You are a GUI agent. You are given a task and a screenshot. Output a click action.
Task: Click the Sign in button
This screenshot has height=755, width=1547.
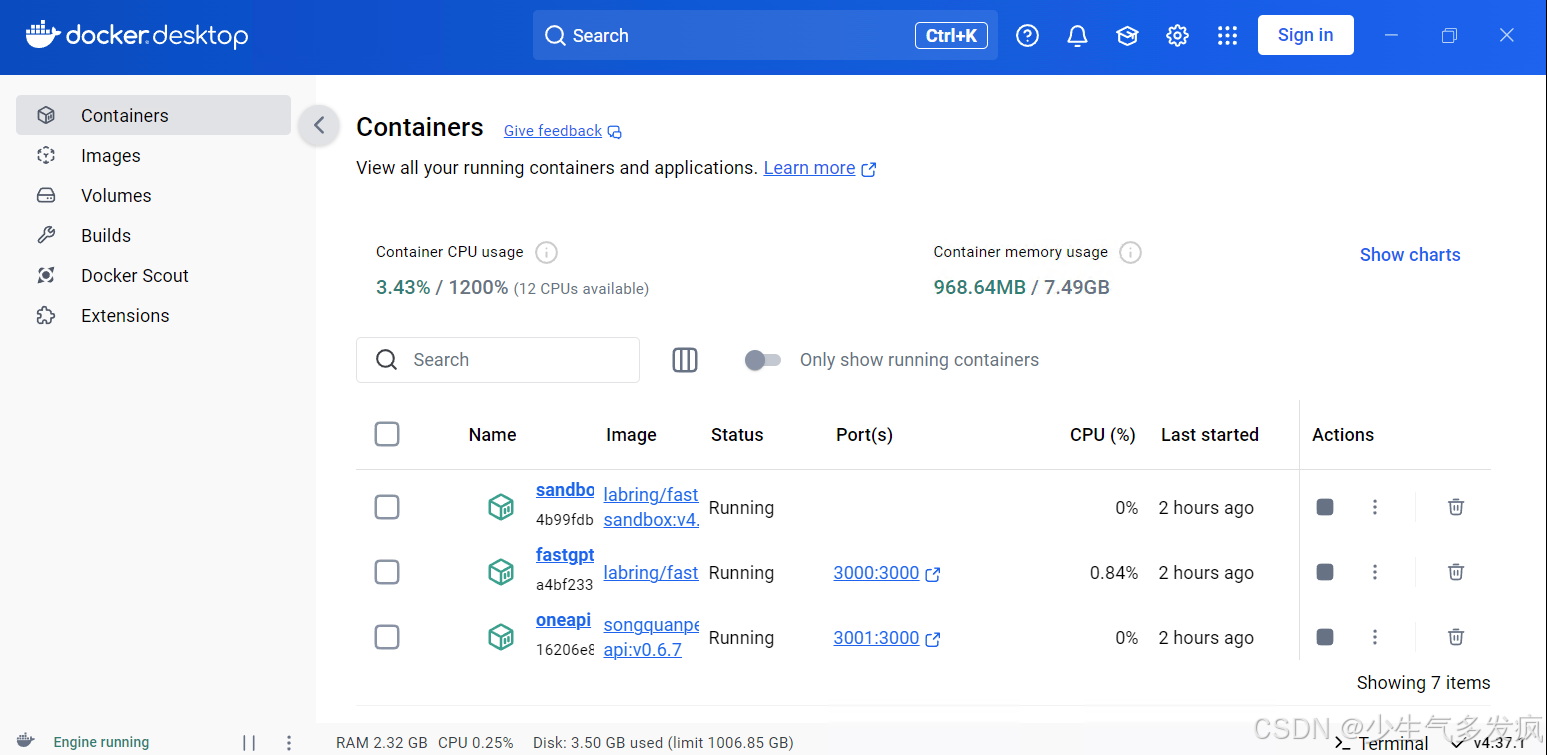pos(1305,35)
